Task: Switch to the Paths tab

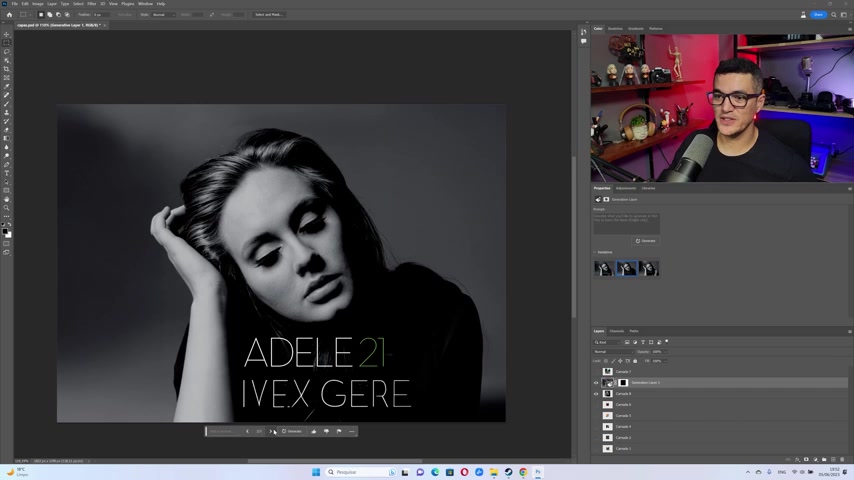Action: tap(634, 331)
